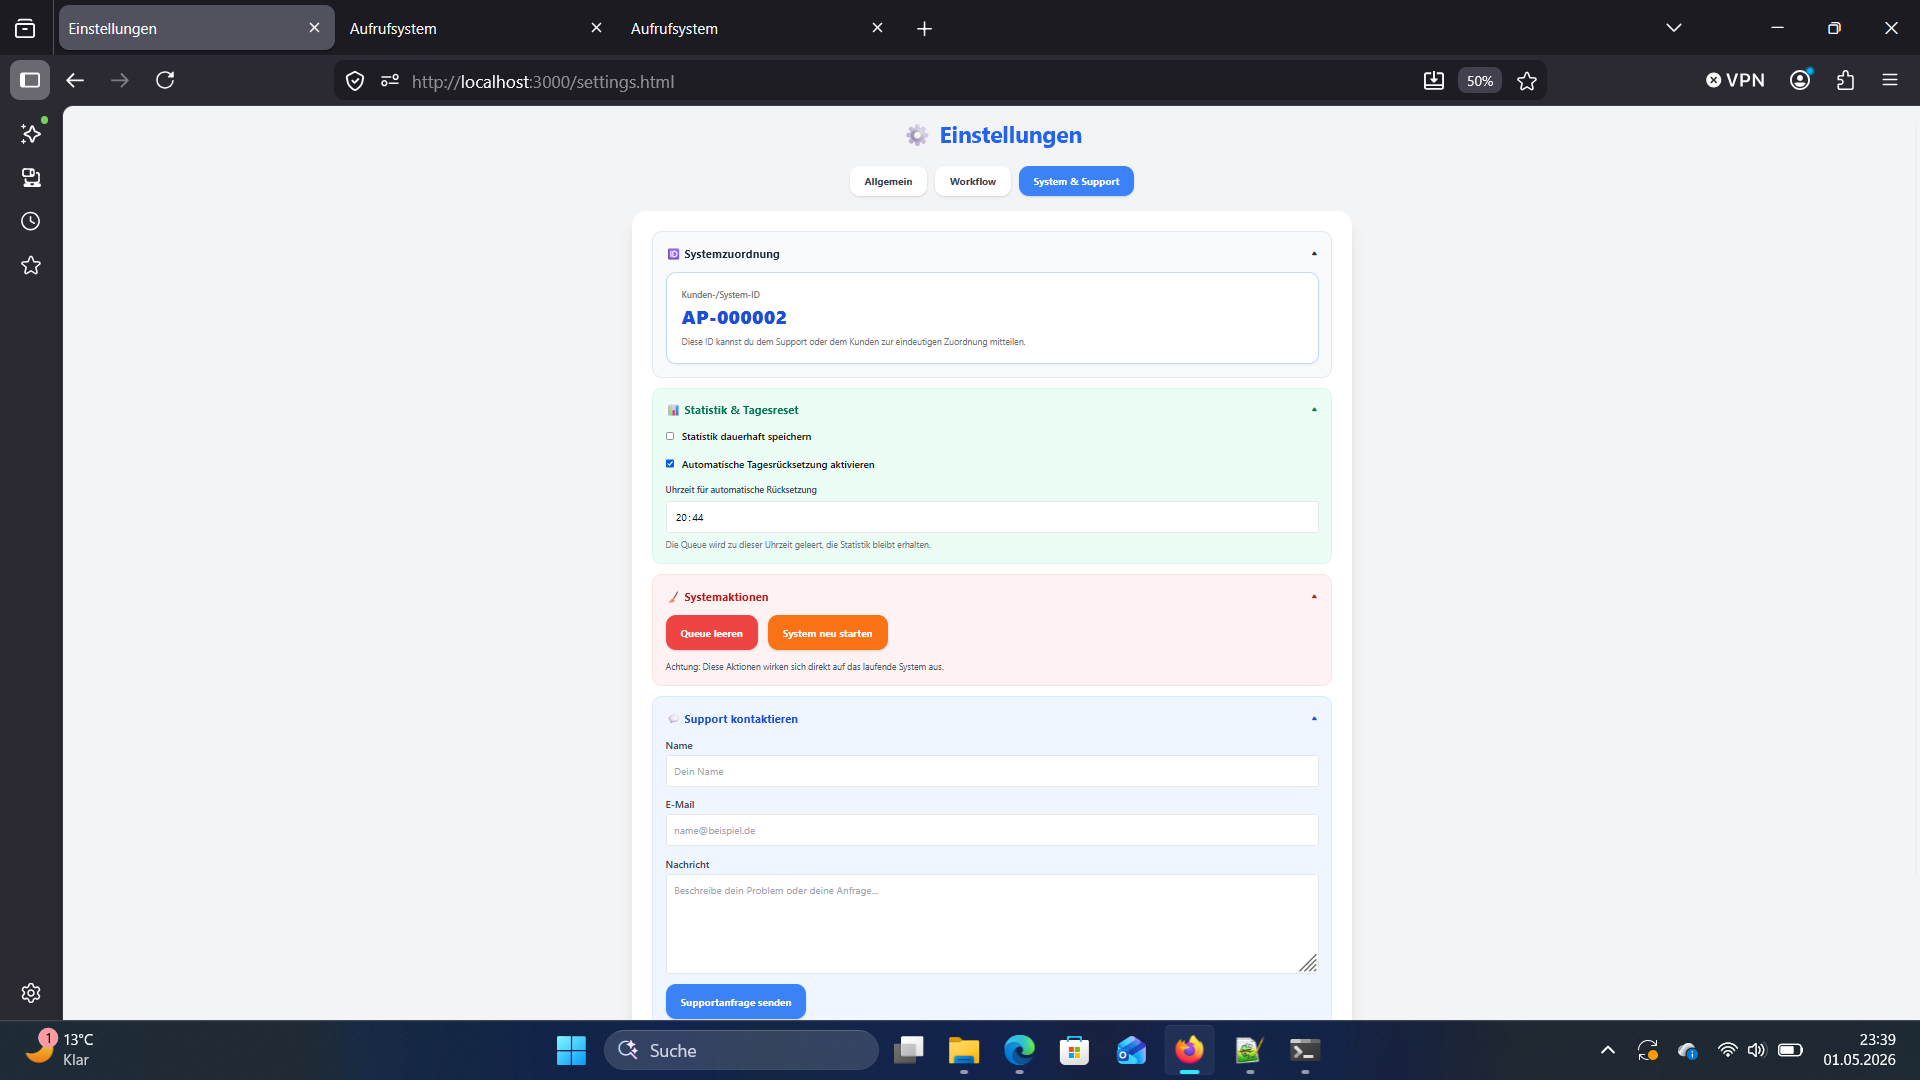Open the Windows Start menu

point(571,1050)
